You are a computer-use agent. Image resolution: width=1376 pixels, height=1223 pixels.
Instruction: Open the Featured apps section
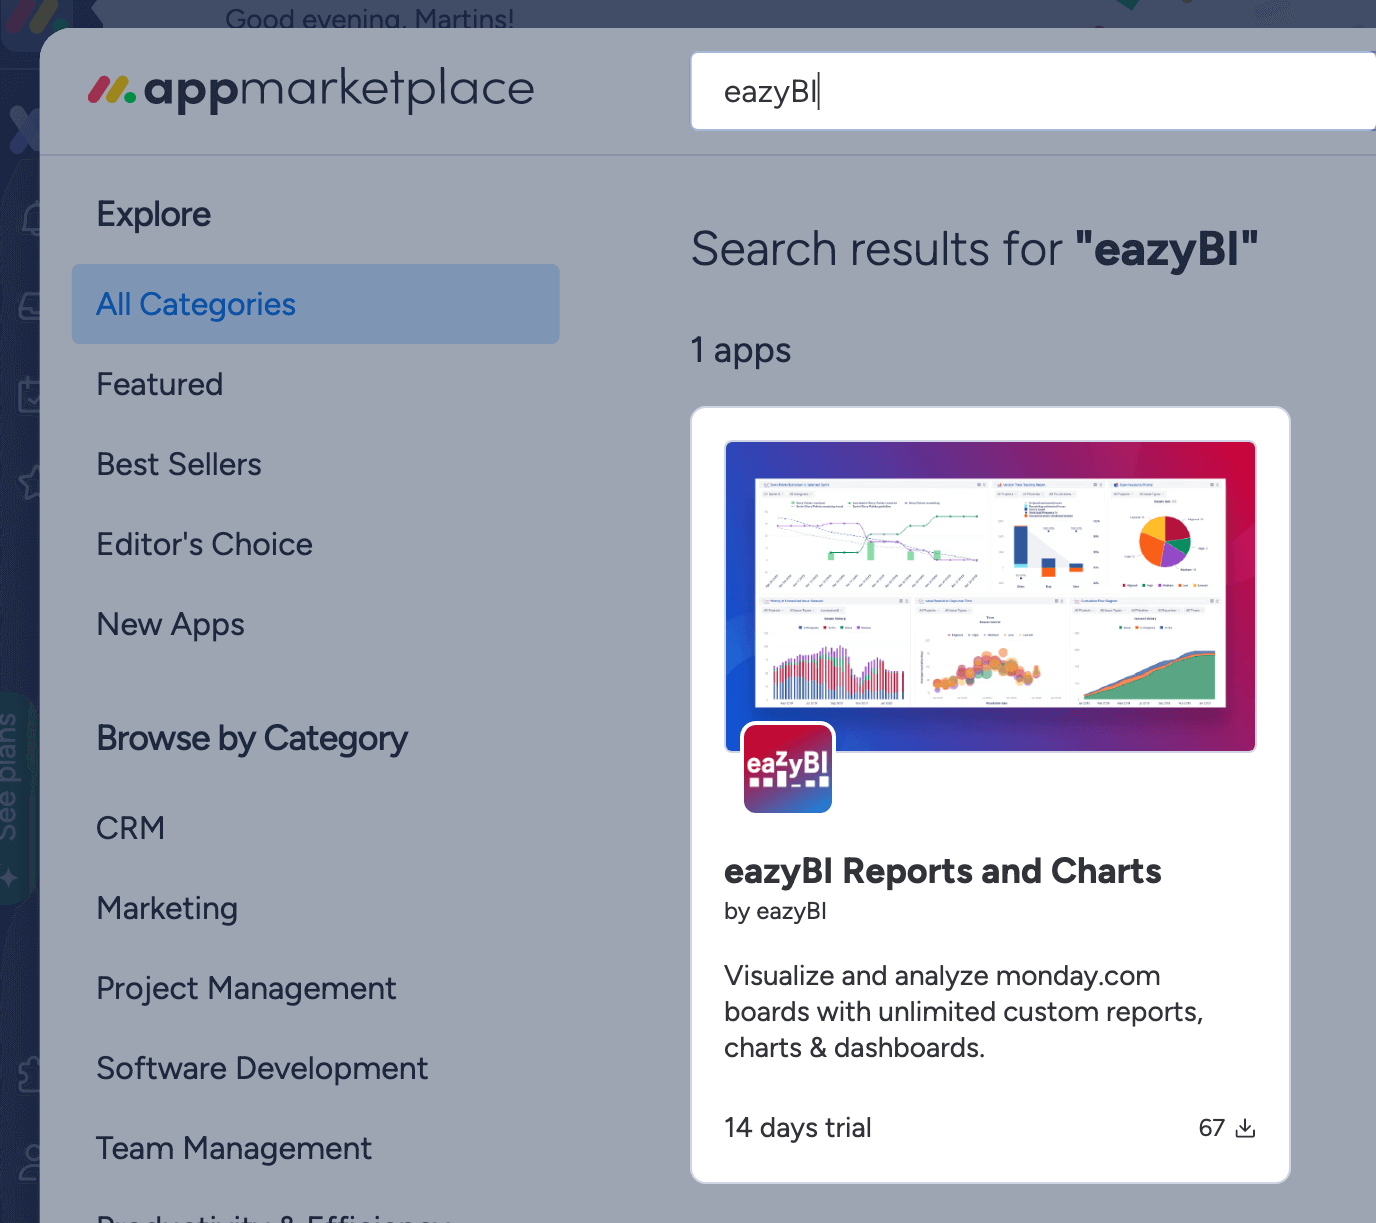point(160,384)
